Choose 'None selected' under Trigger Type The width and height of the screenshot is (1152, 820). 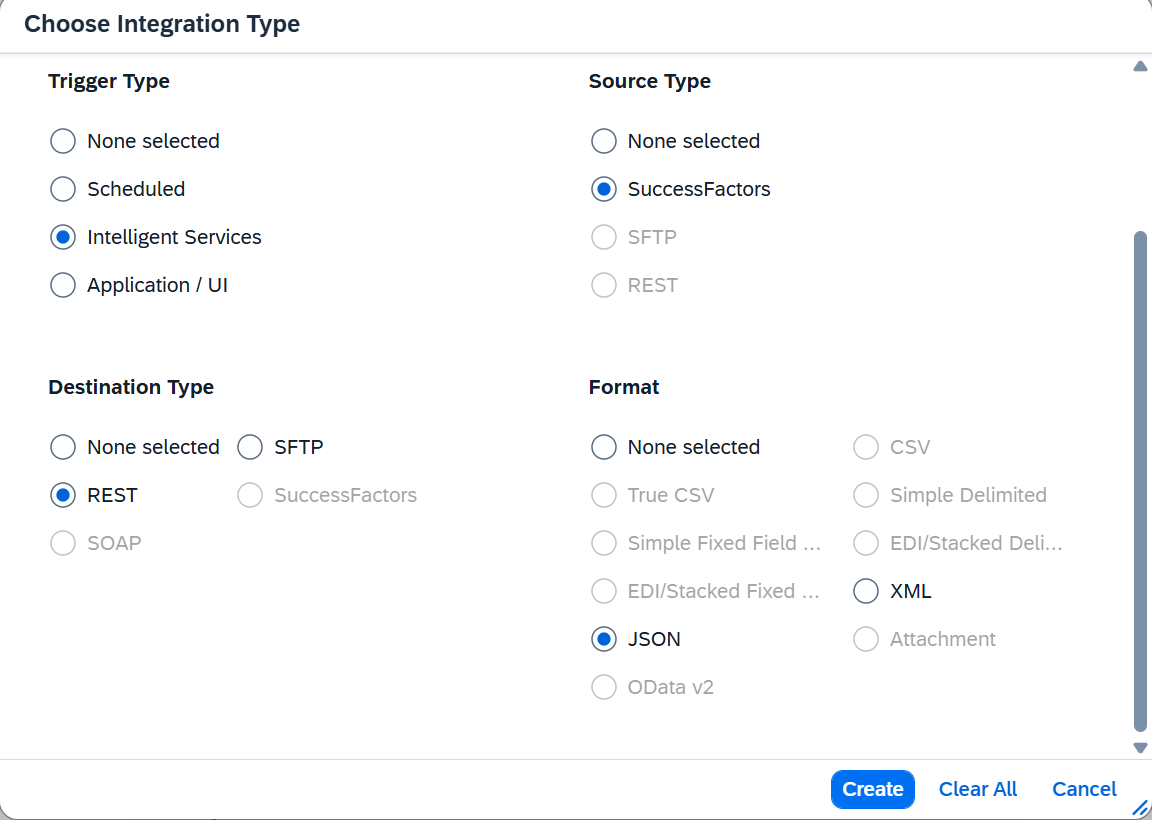[63, 141]
